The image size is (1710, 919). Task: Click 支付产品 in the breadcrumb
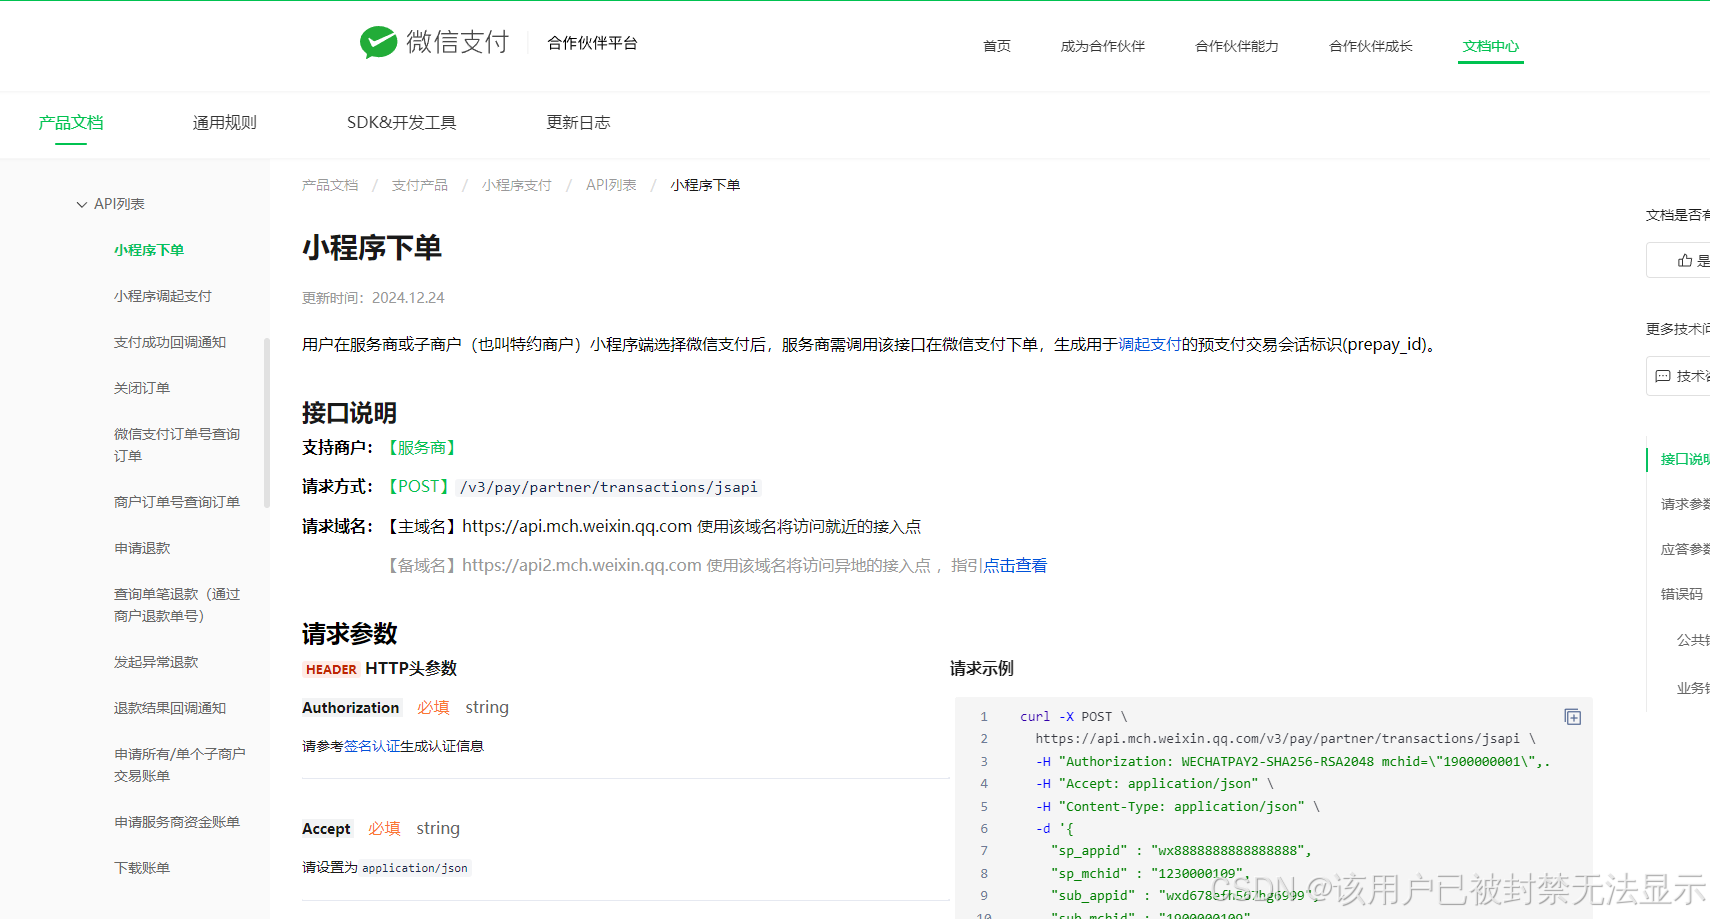click(420, 185)
